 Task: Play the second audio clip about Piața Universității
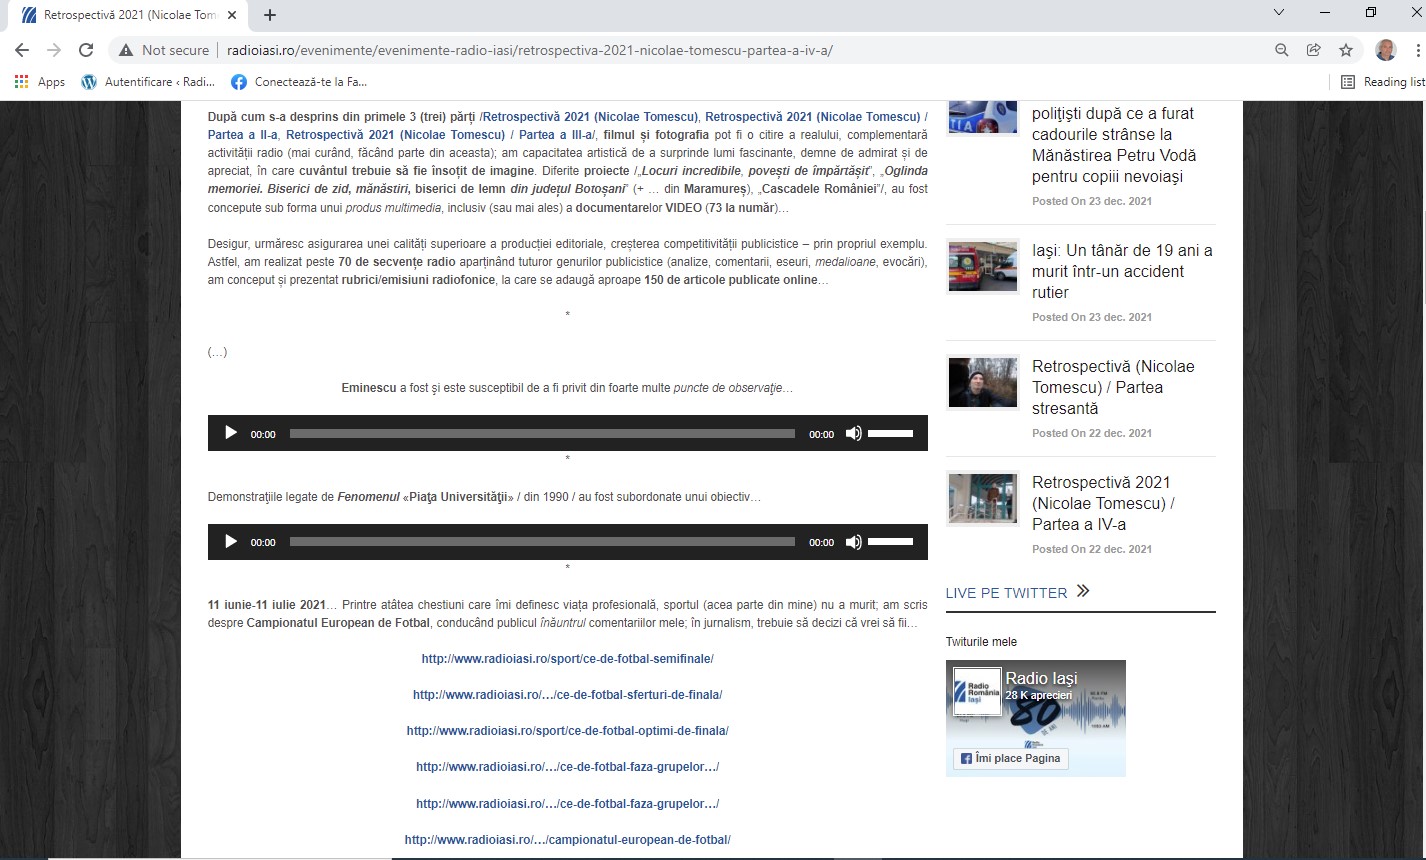[x=231, y=542]
